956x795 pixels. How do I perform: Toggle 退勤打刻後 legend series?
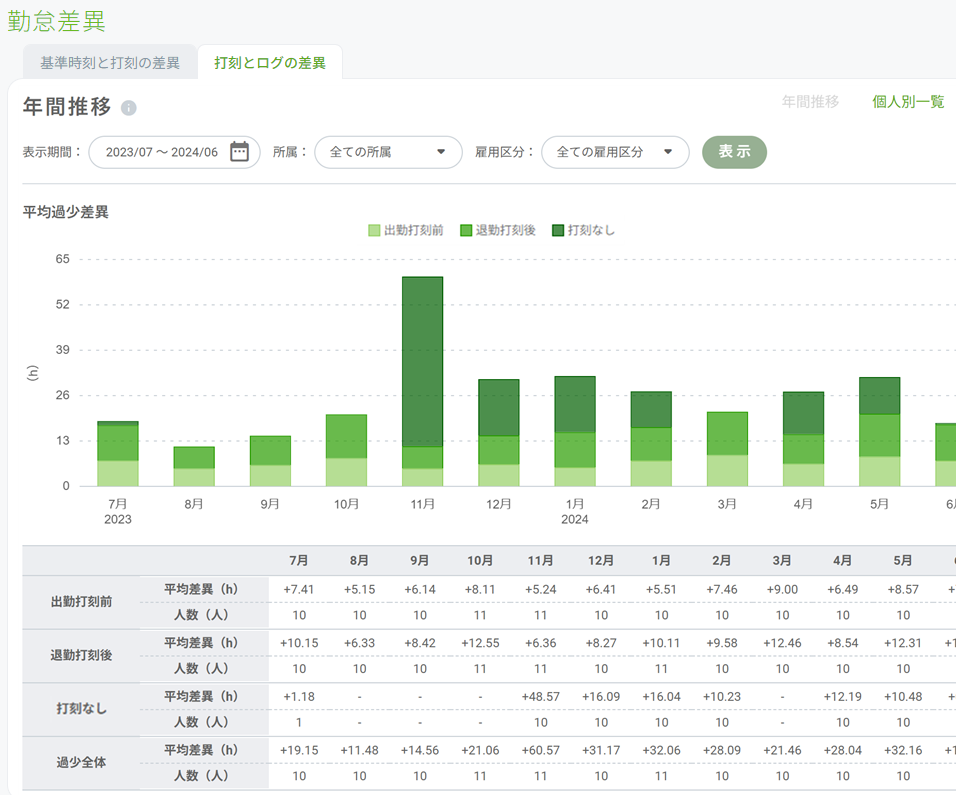pyautogui.click(x=505, y=230)
